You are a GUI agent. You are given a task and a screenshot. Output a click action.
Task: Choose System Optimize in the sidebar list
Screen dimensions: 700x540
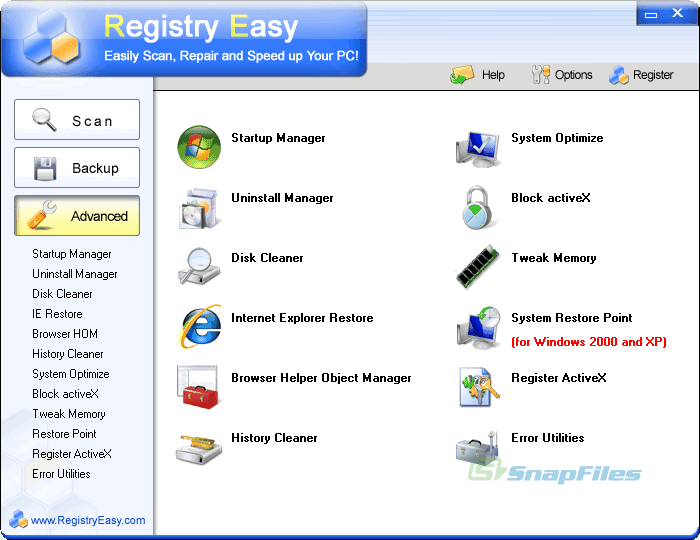[71, 374]
